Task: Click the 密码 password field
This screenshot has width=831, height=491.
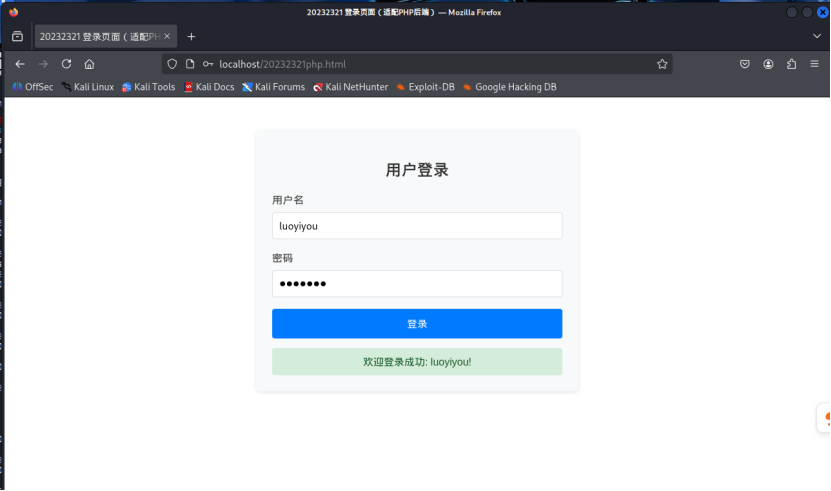Action: click(417, 284)
